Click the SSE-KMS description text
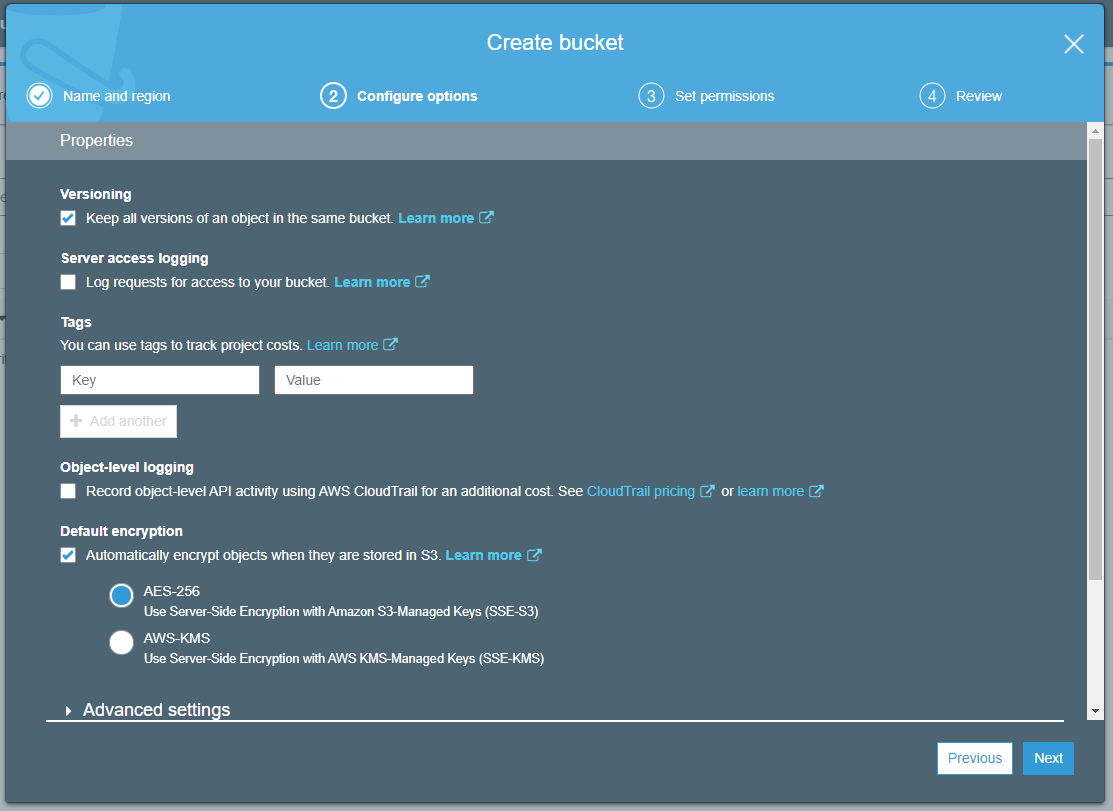Screen dimensions: 1113x811 tap(344, 658)
